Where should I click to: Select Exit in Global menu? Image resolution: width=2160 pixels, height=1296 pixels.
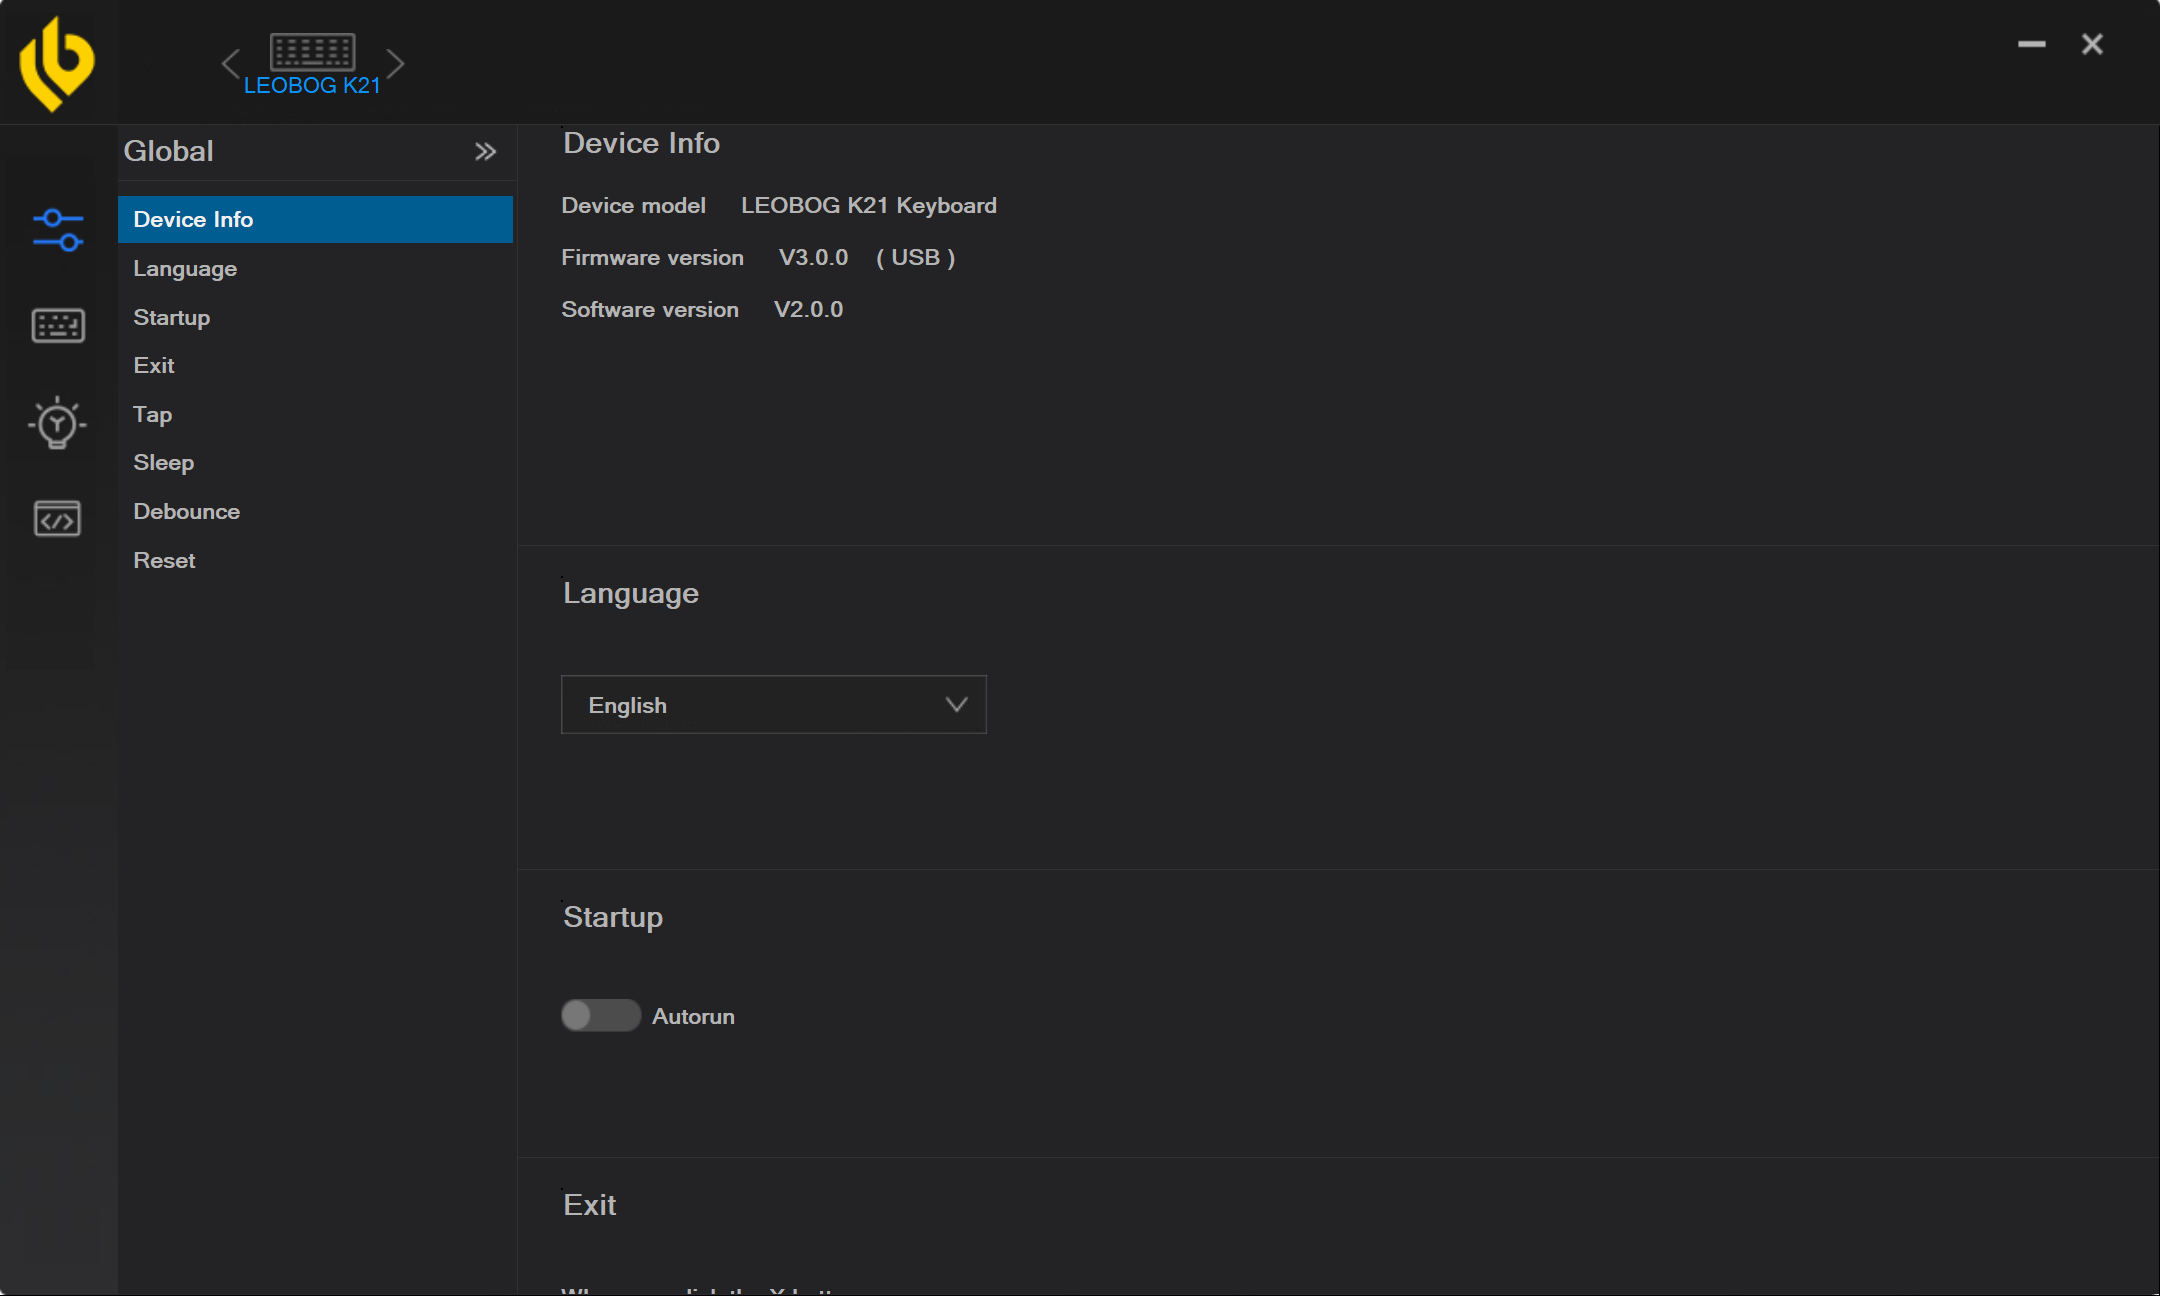[315, 365]
